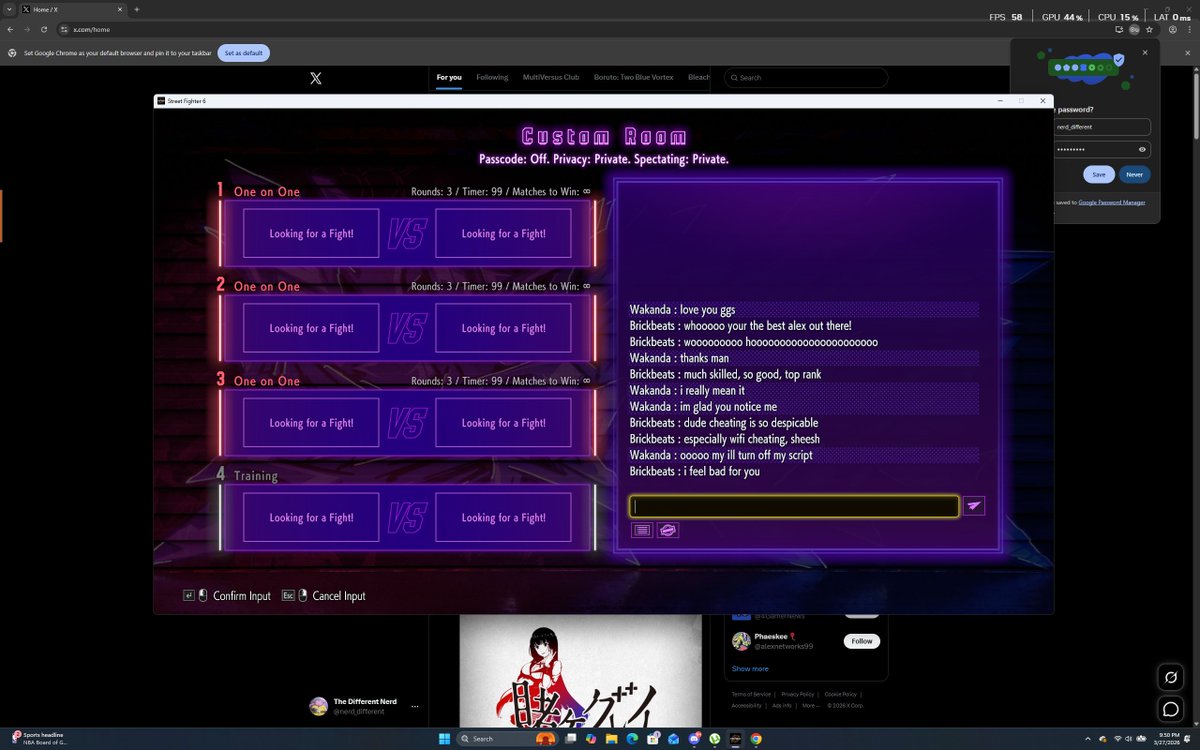The width and height of the screenshot is (1200, 750).
Task: Show password with the eye icon
Action: [x=1142, y=149]
